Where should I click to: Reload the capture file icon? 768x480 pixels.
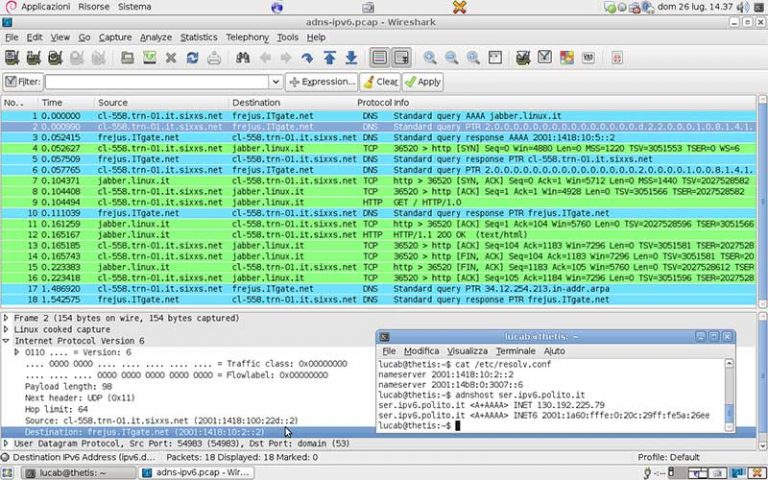click(x=192, y=58)
